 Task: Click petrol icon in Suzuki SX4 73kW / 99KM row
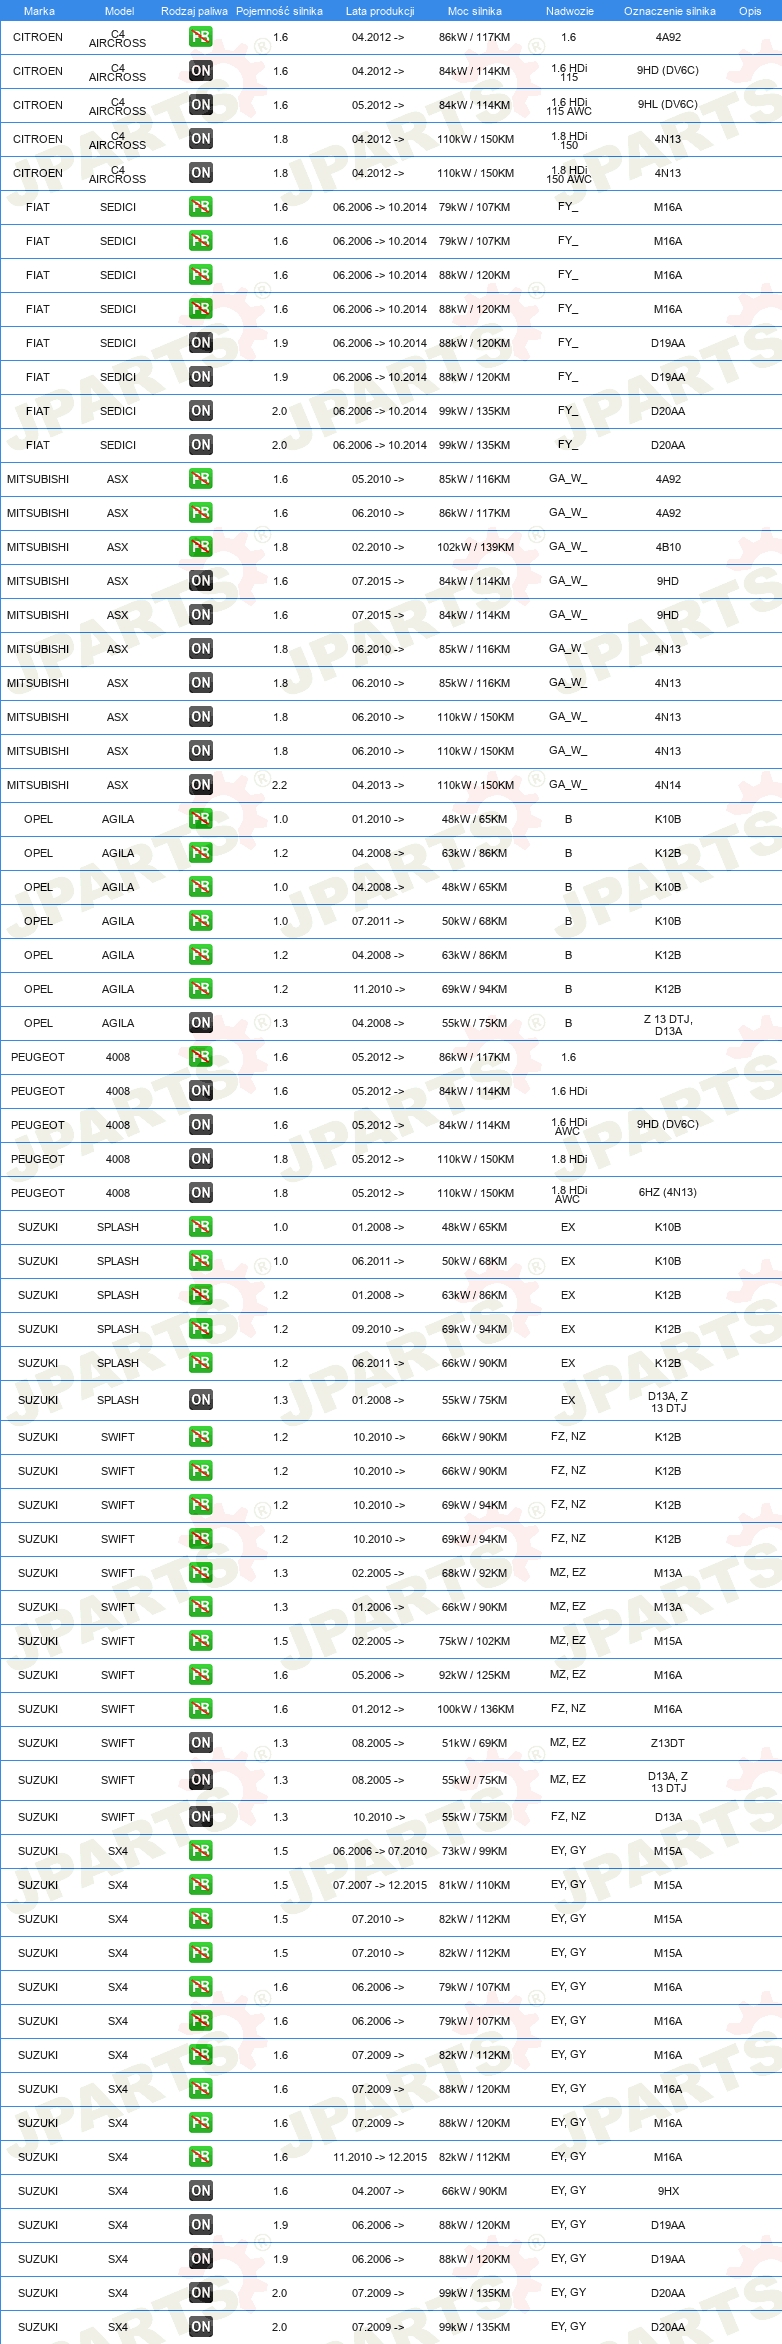click(201, 1851)
